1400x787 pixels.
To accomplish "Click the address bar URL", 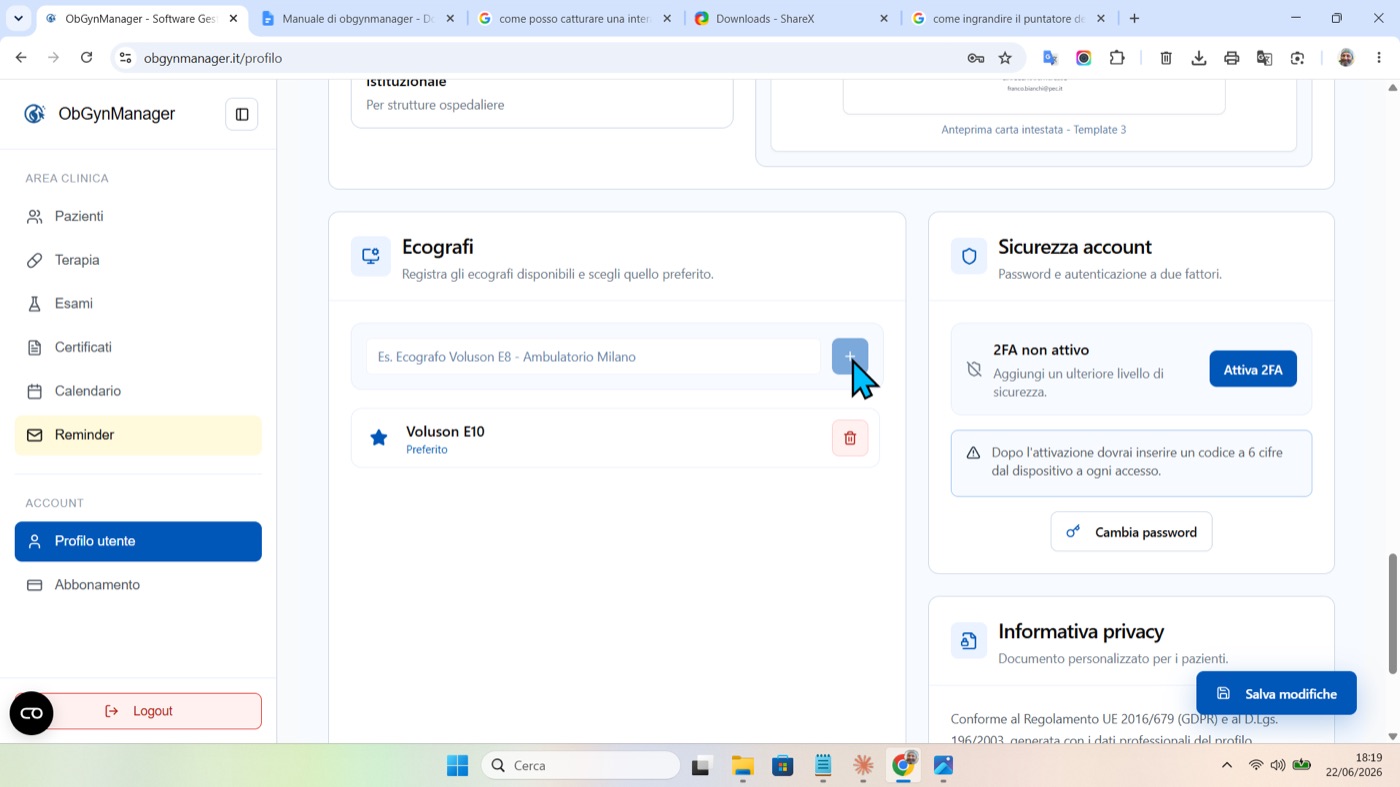I will pyautogui.click(x=213, y=58).
